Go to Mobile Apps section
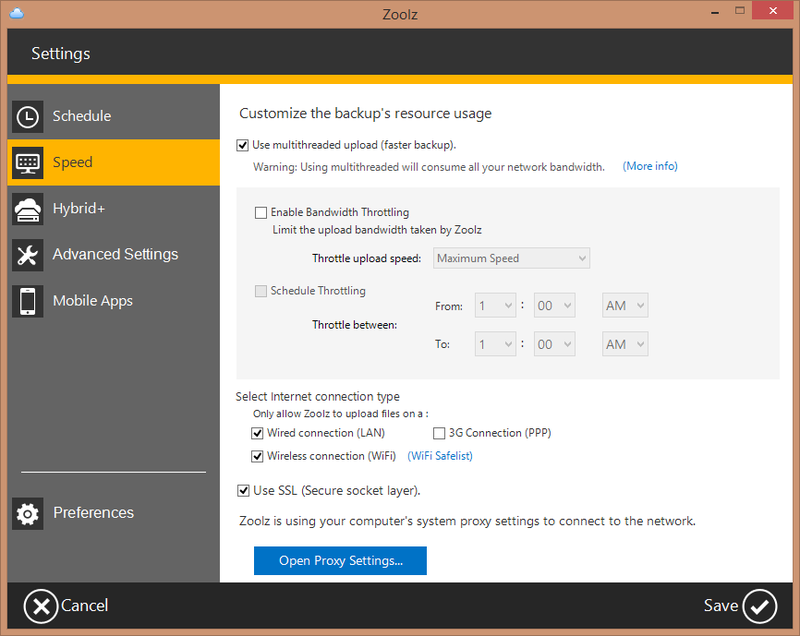This screenshot has width=800, height=636. 113,301
